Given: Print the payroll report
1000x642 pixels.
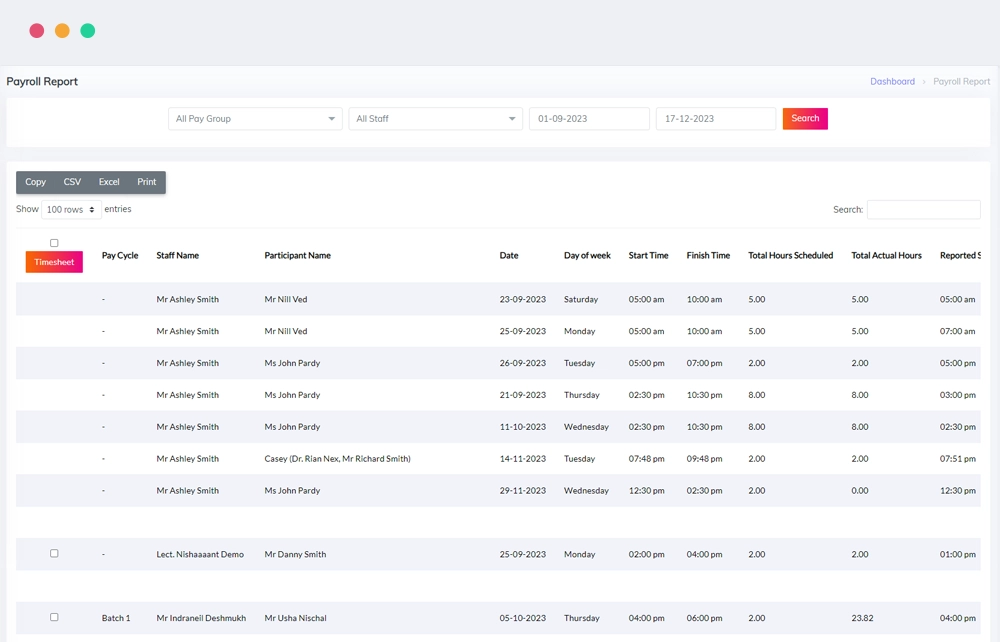Looking at the screenshot, I should (146, 182).
